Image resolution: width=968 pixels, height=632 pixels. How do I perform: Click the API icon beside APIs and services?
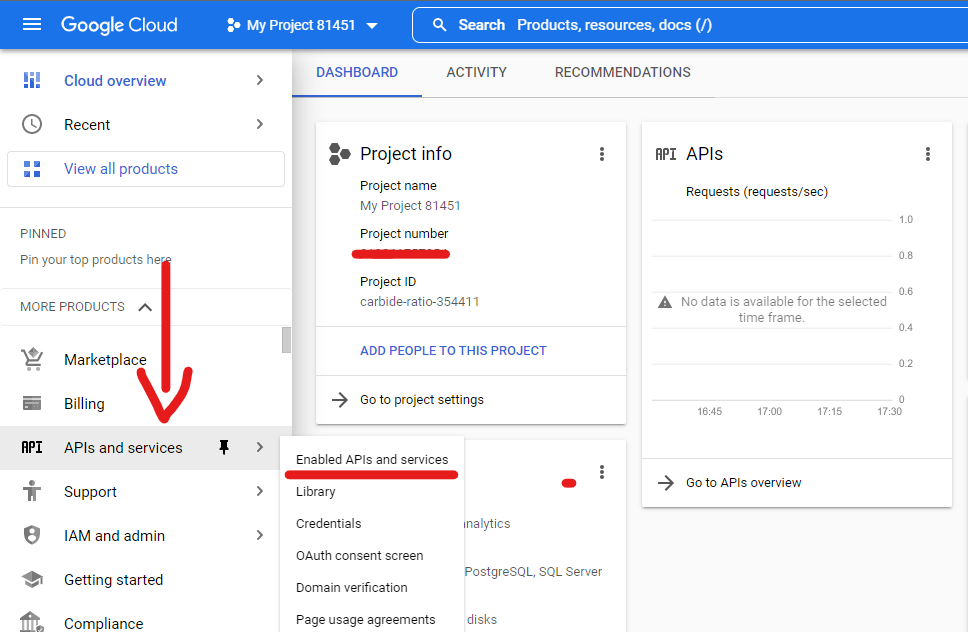32,447
